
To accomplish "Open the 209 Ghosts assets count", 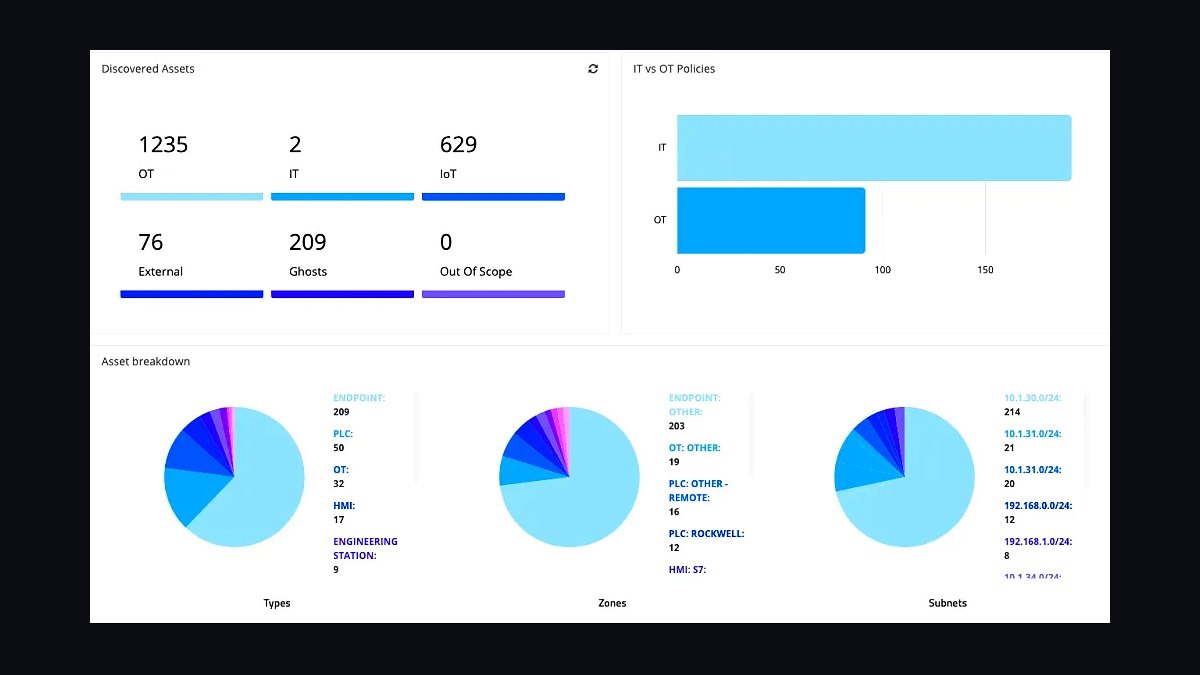I will coord(308,243).
